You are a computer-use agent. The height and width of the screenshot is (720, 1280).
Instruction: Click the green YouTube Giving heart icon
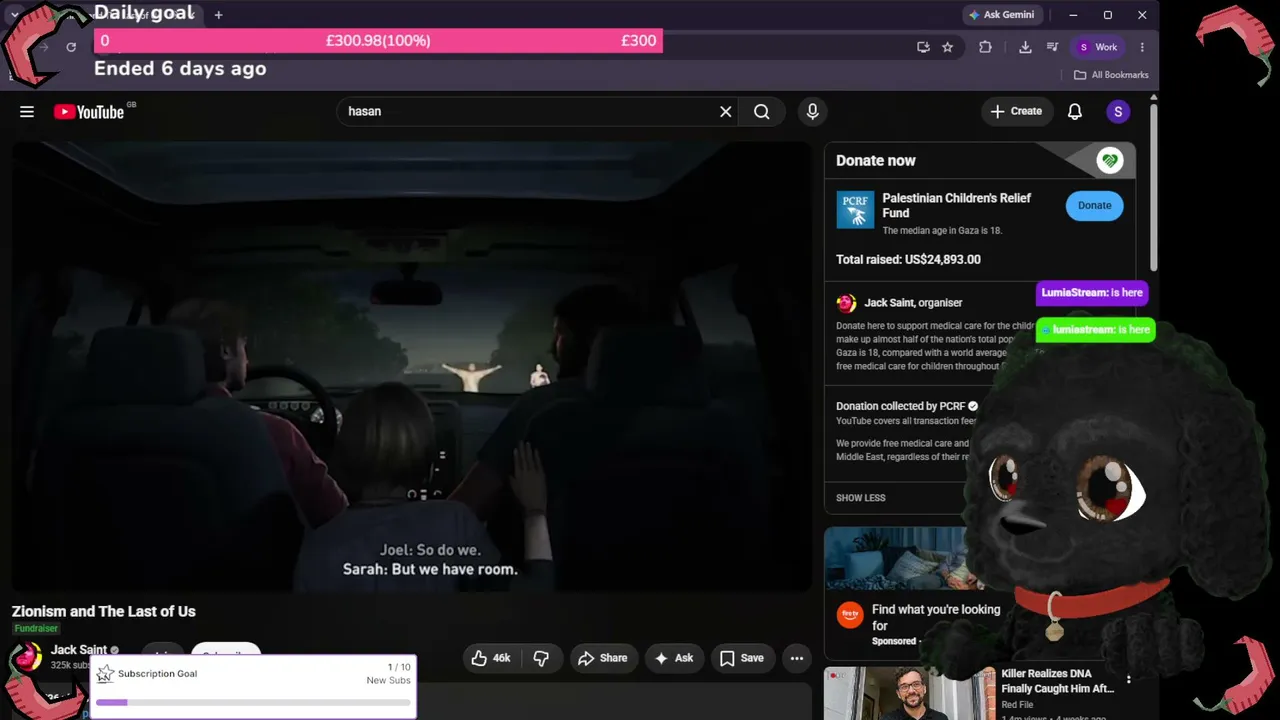[1109, 160]
